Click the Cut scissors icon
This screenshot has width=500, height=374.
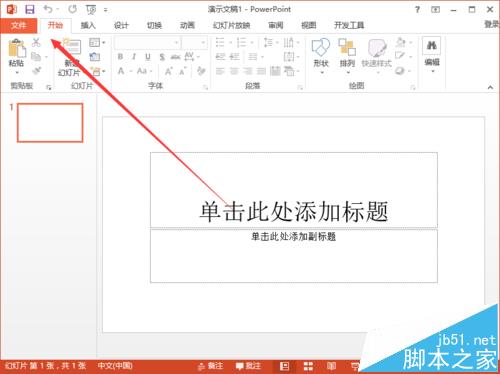[x=36, y=42]
